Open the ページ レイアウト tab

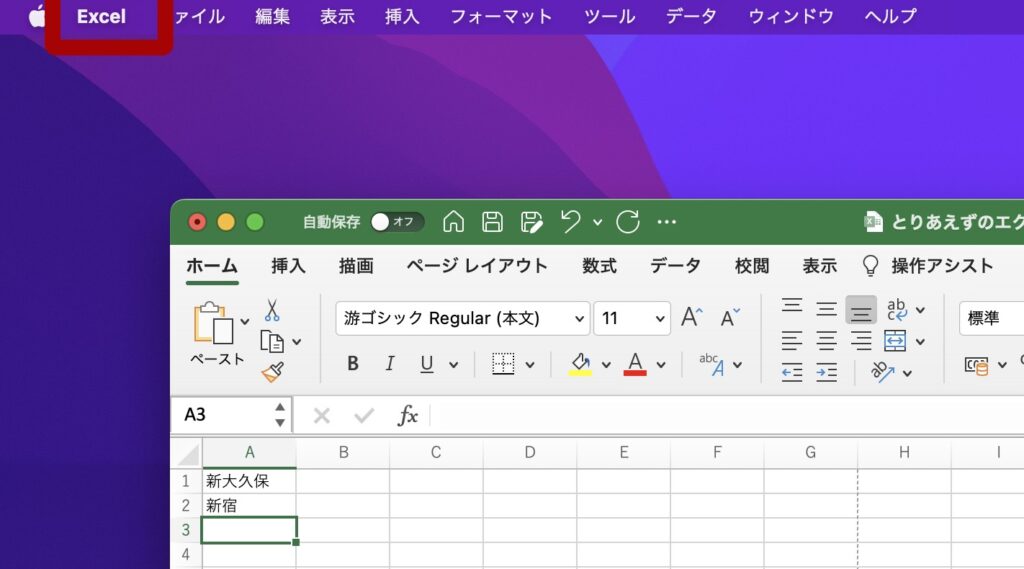point(477,266)
